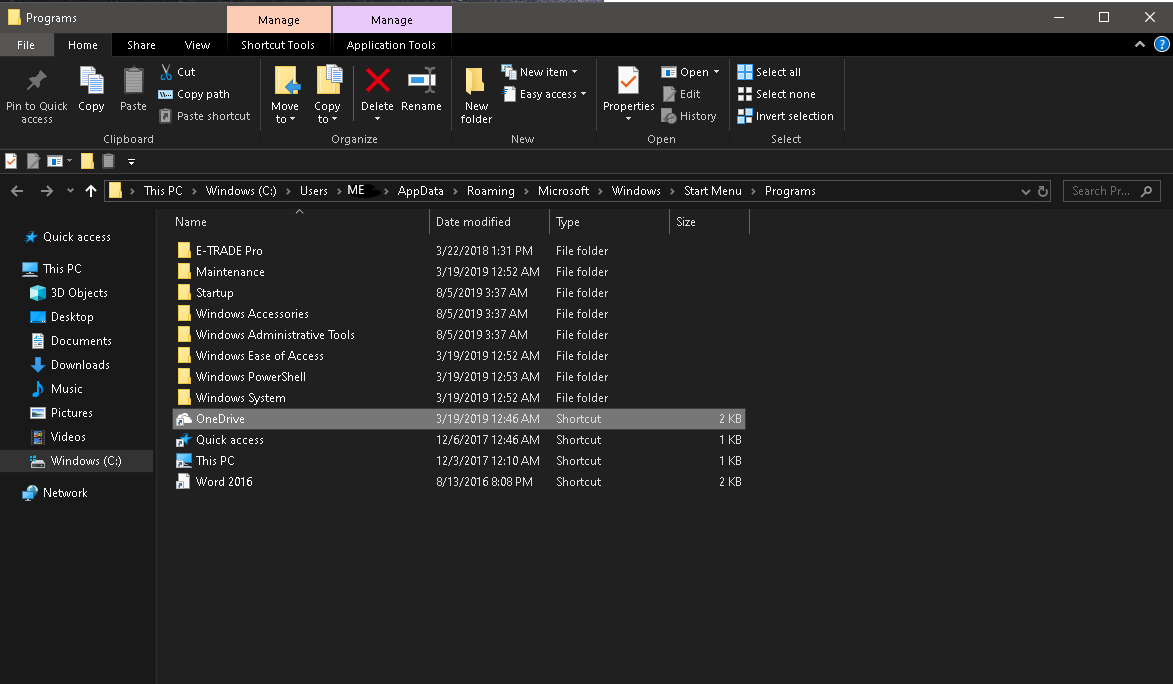
Task: Click the Edit ribbon button
Action: click(682, 94)
